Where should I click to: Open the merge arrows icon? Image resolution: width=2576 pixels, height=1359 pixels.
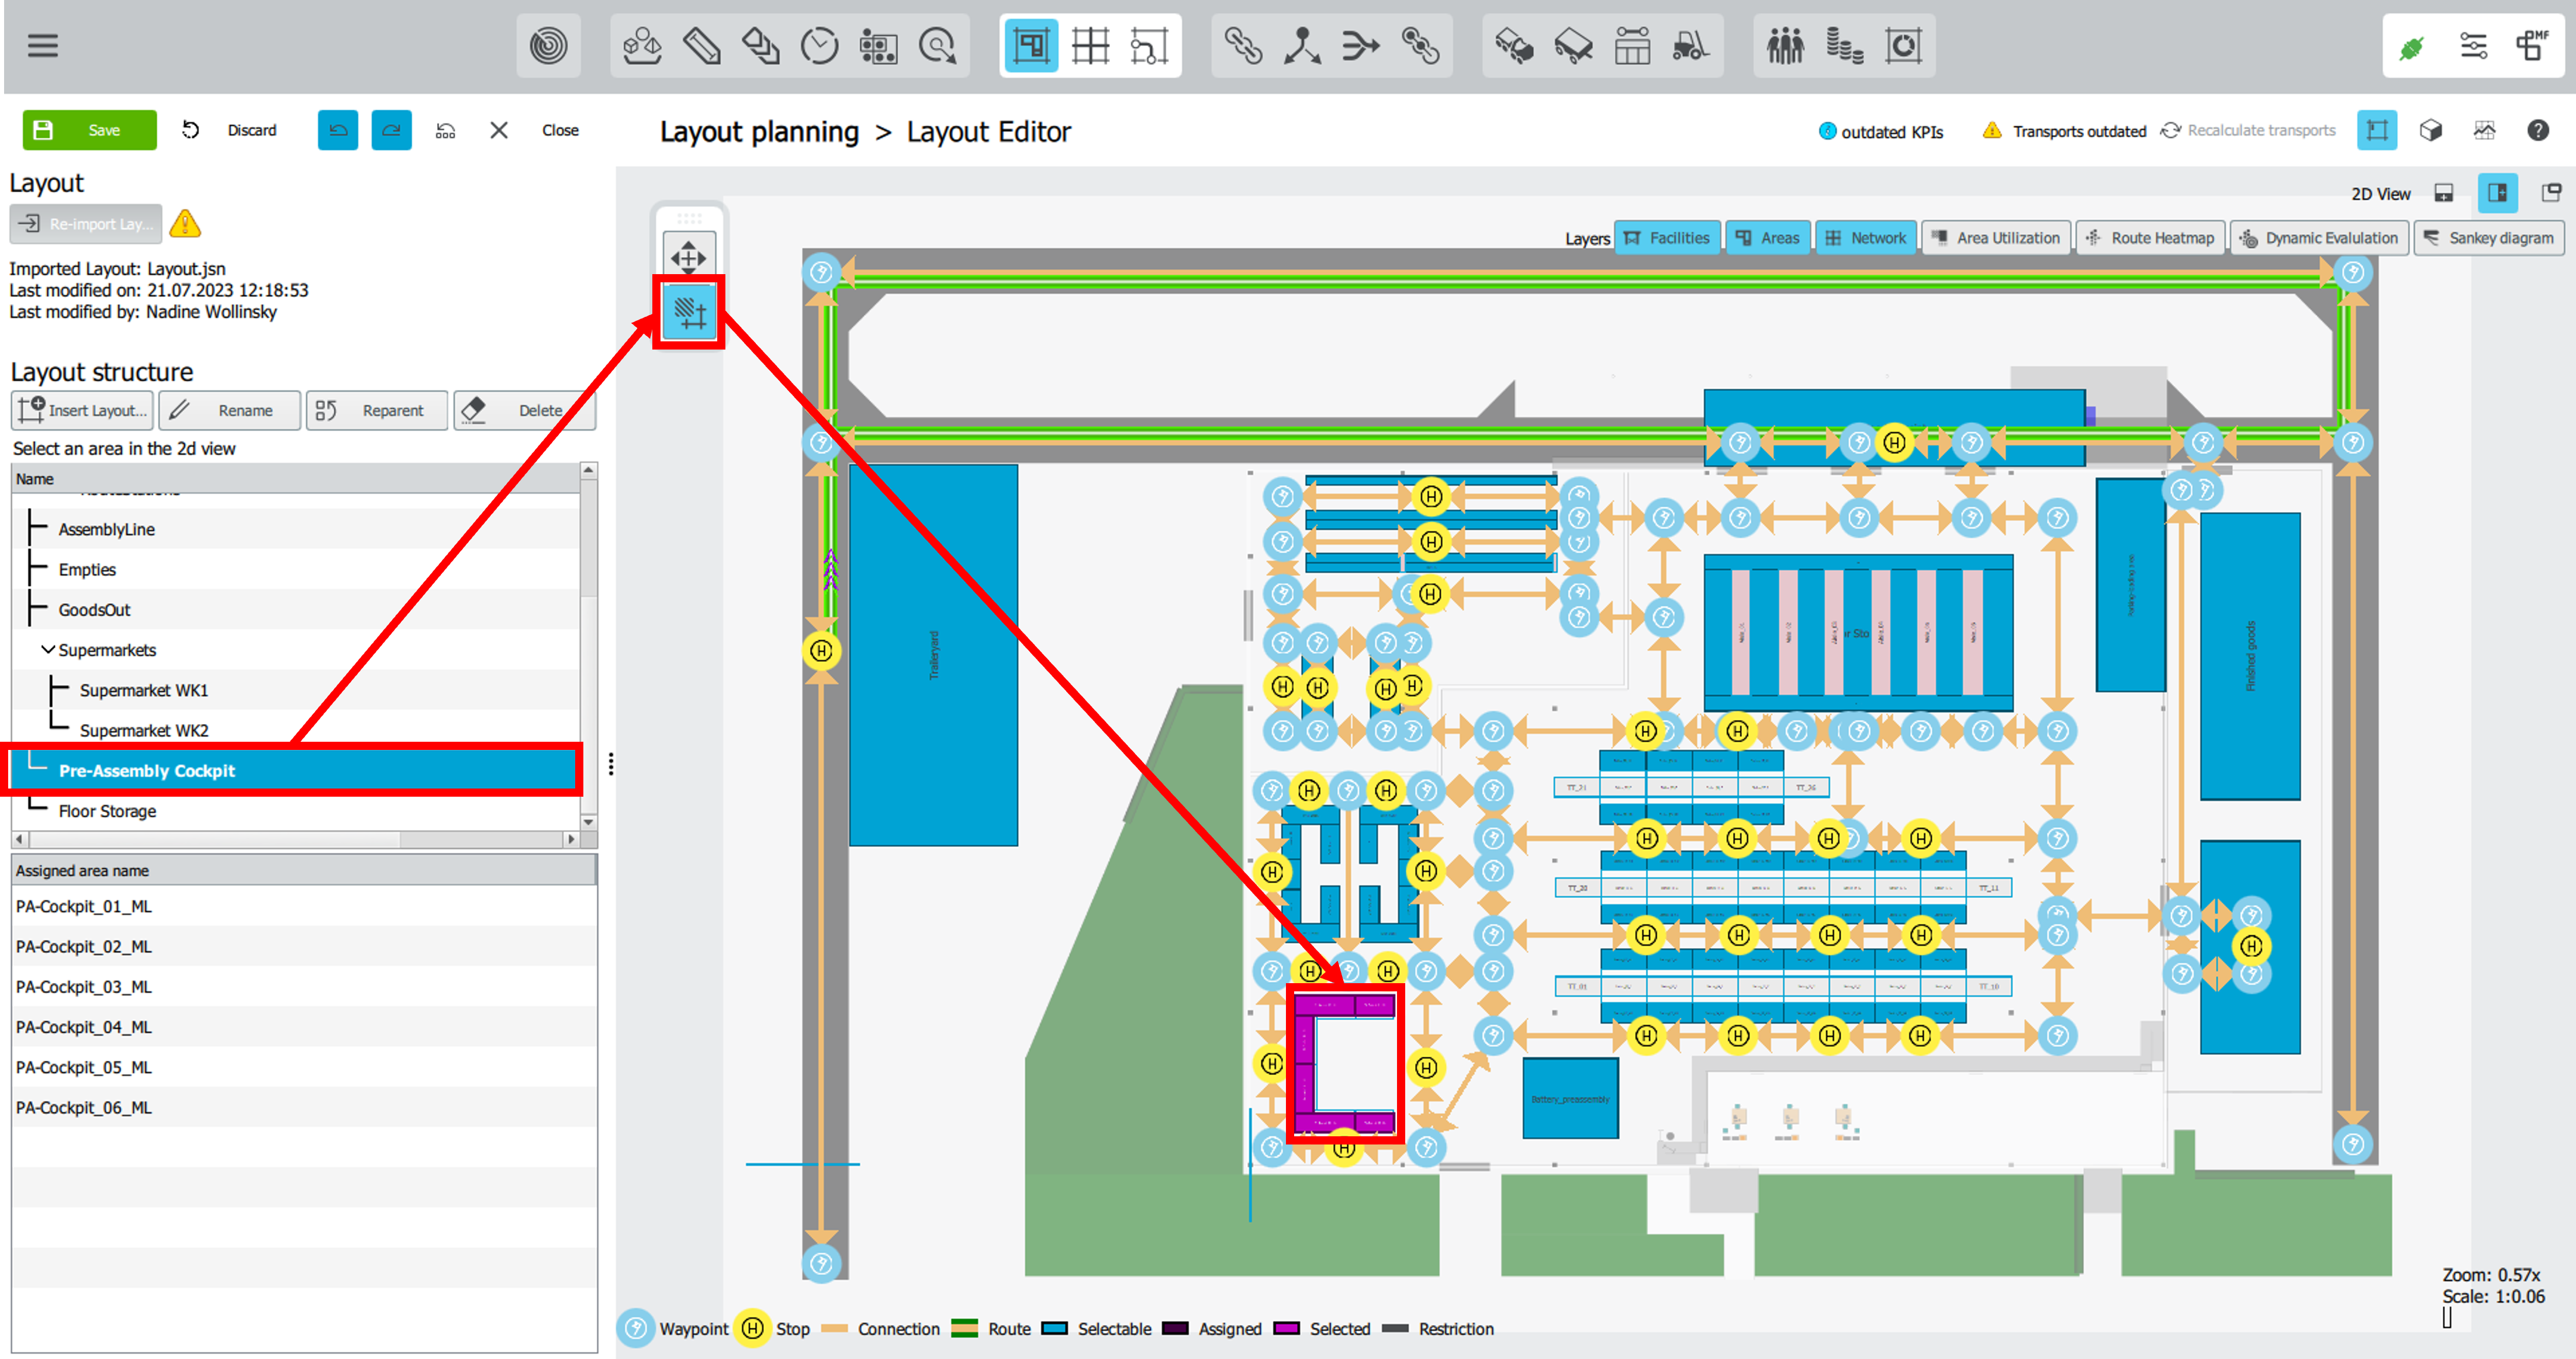pyautogui.click(x=1361, y=46)
